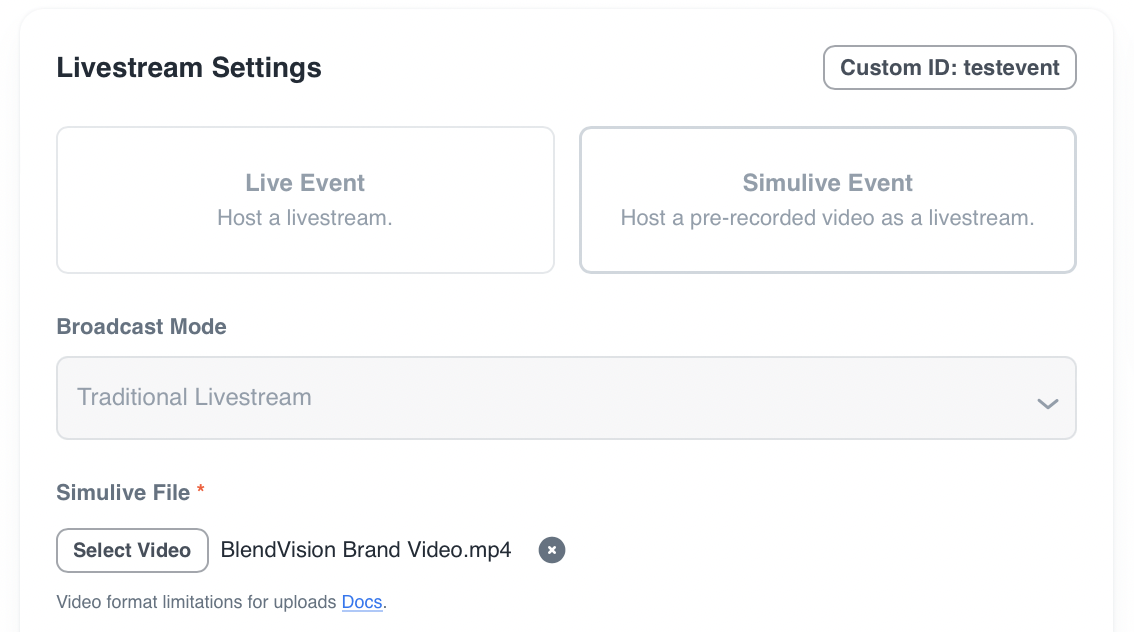
Task: Click the Livestream Settings heading
Action: tap(189, 68)
